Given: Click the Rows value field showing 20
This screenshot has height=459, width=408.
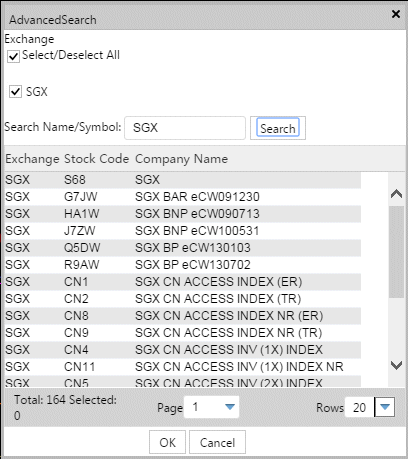Looking at the screenshot, I should coord(360,407).
